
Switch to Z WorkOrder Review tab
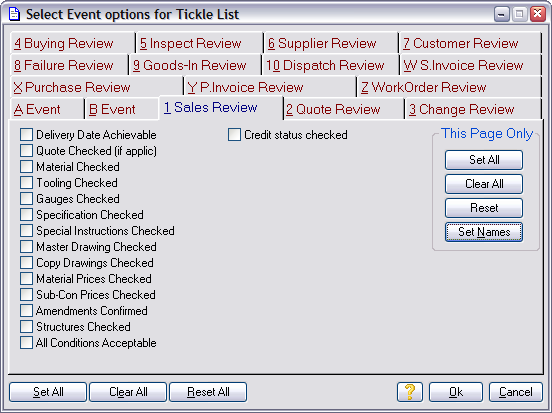click(x=449, y=87)
